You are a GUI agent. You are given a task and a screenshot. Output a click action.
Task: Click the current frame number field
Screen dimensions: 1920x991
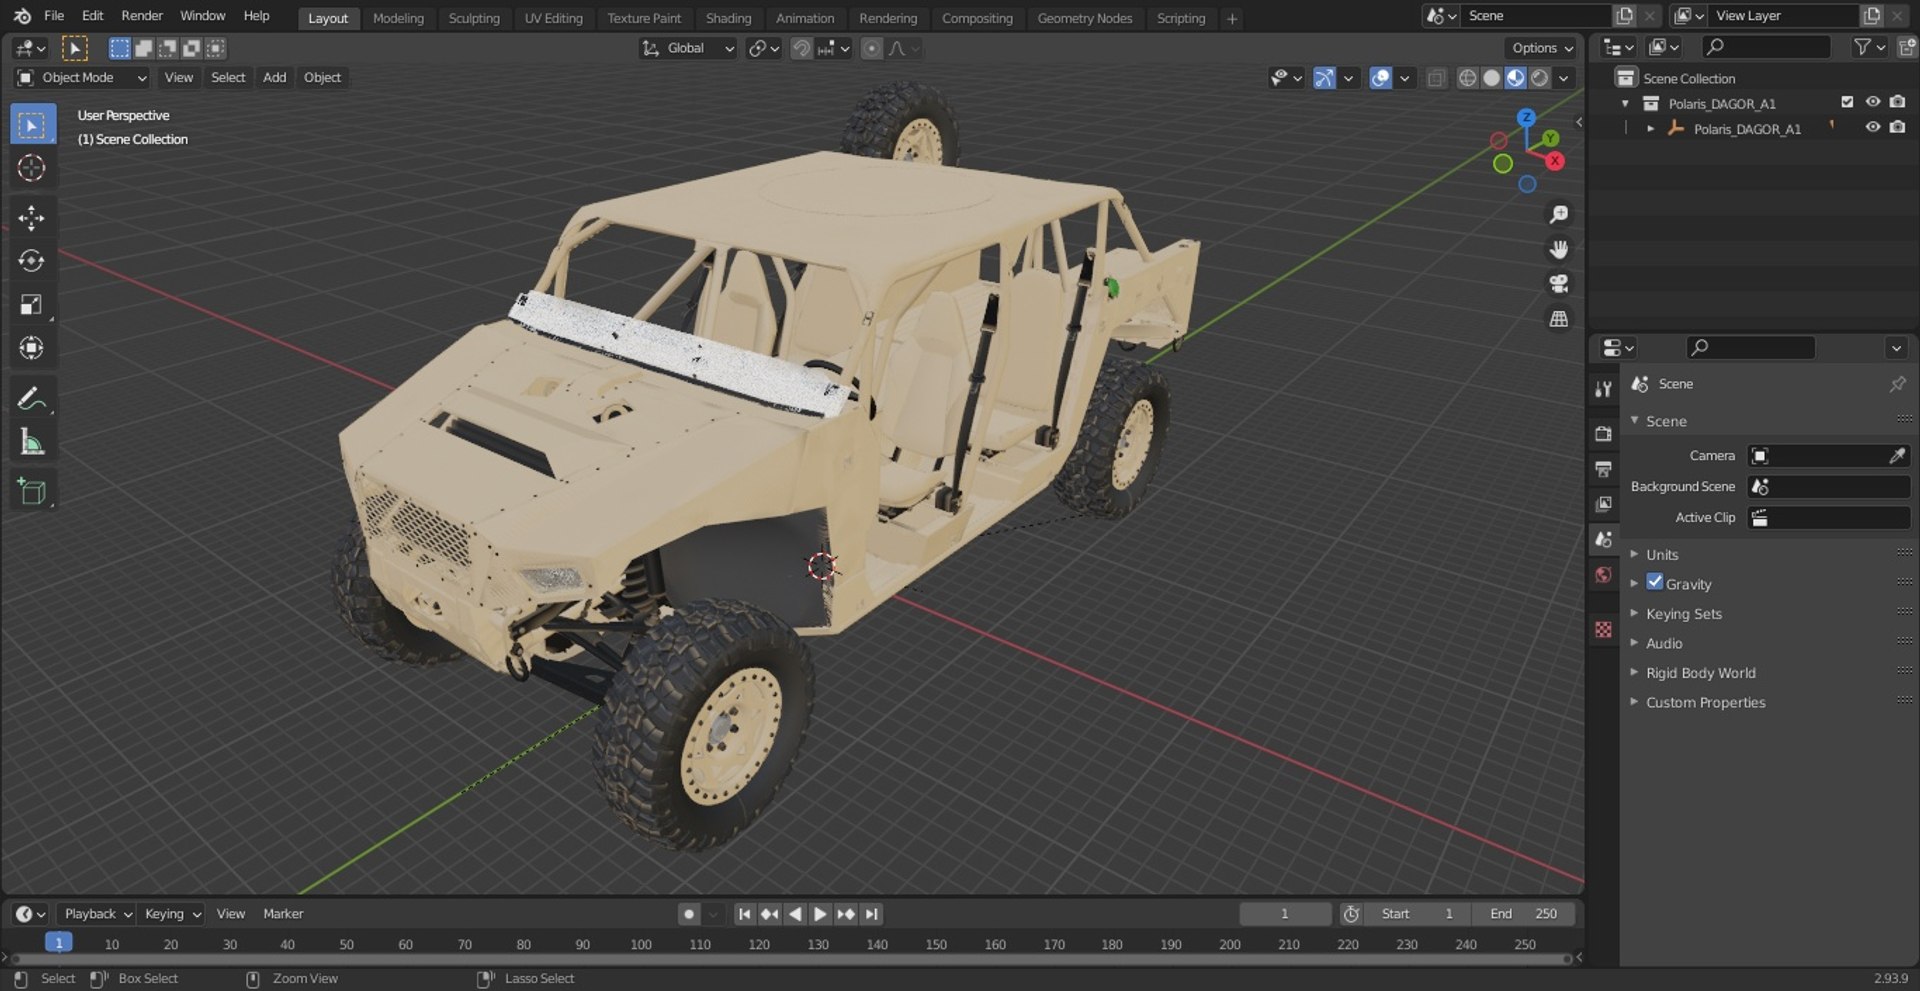[1285, 914]
